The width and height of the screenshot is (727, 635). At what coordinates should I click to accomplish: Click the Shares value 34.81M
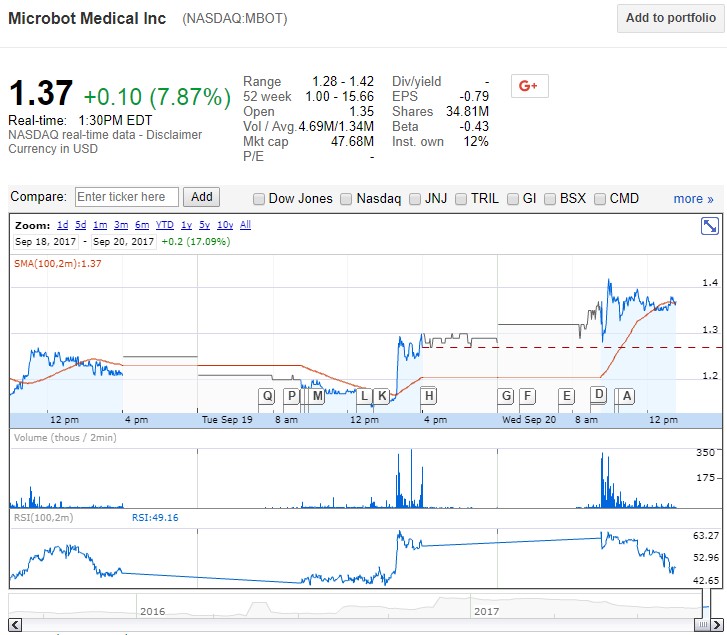click(x=467, y=111)
